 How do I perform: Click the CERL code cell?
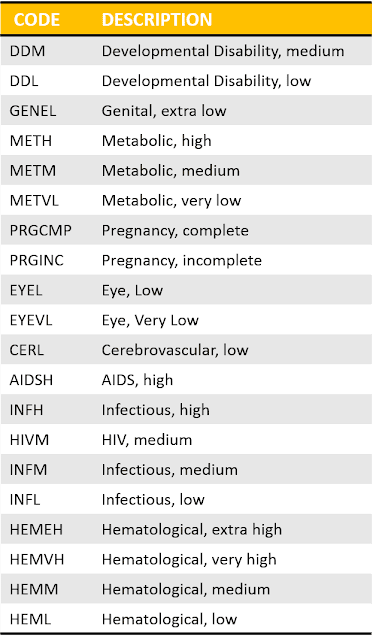coord(27,350)
